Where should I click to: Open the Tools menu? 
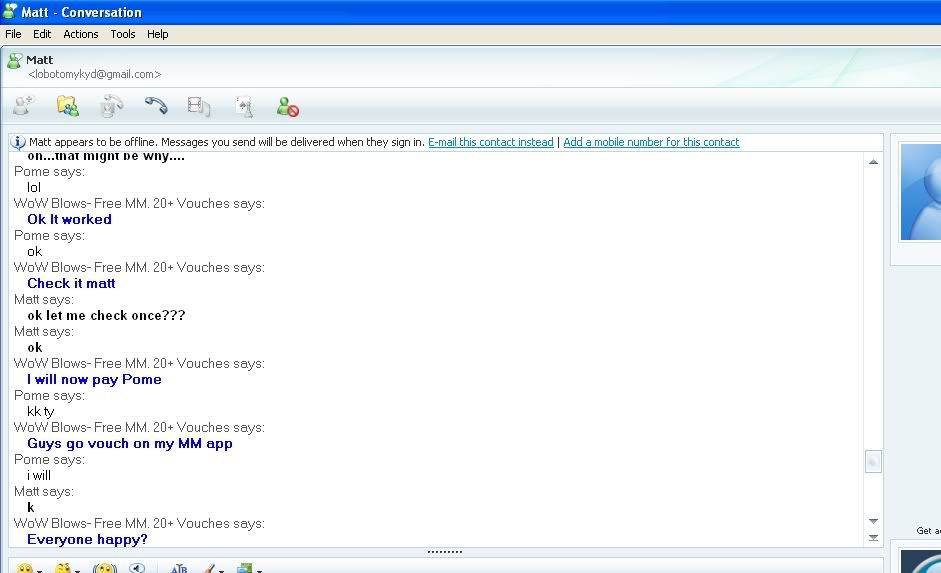tap(122, 34)
